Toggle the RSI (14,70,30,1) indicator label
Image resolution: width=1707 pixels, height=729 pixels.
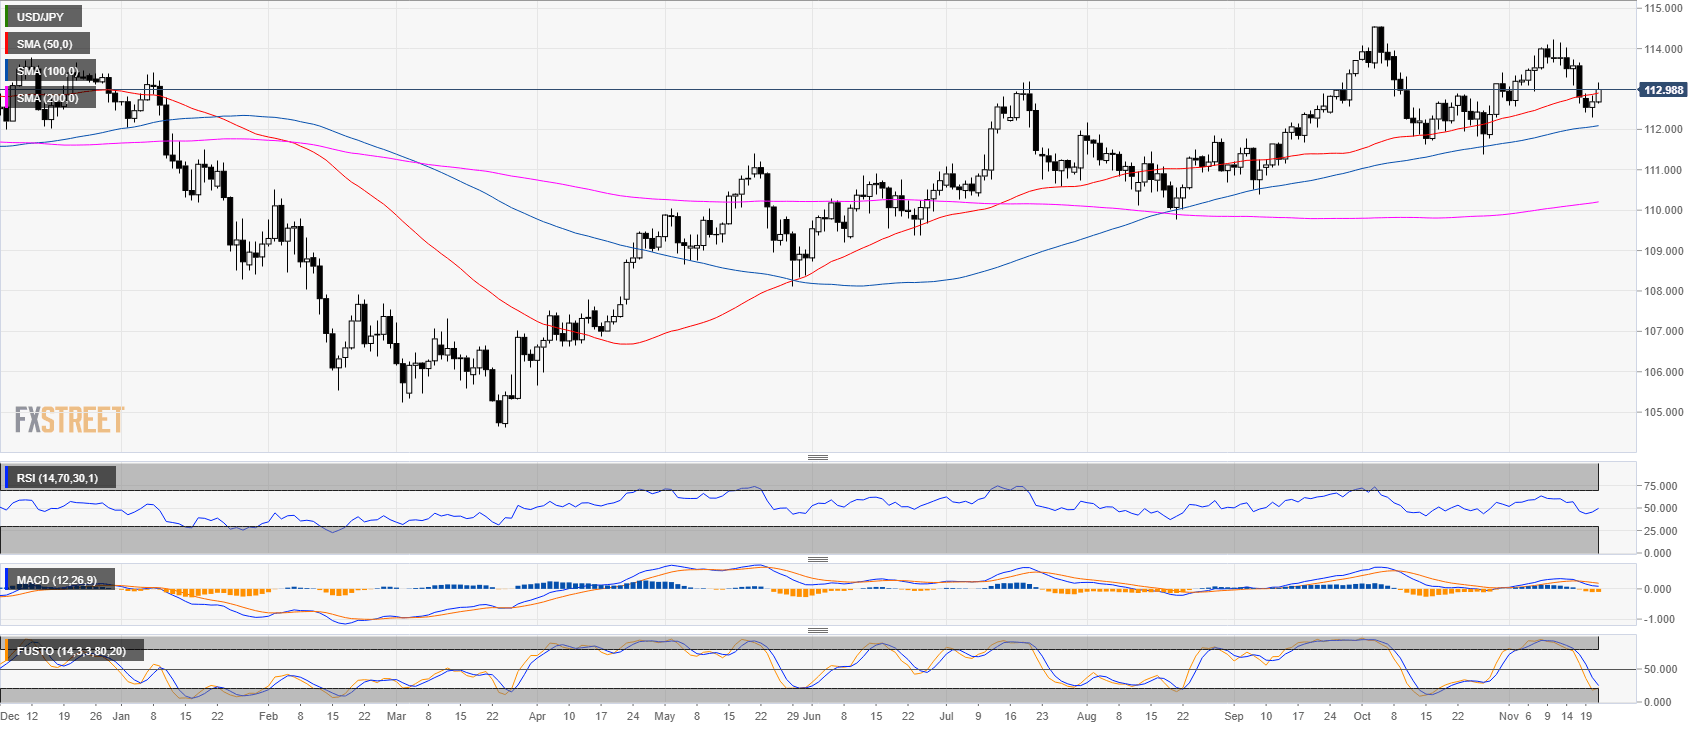(x=58, y=478)
